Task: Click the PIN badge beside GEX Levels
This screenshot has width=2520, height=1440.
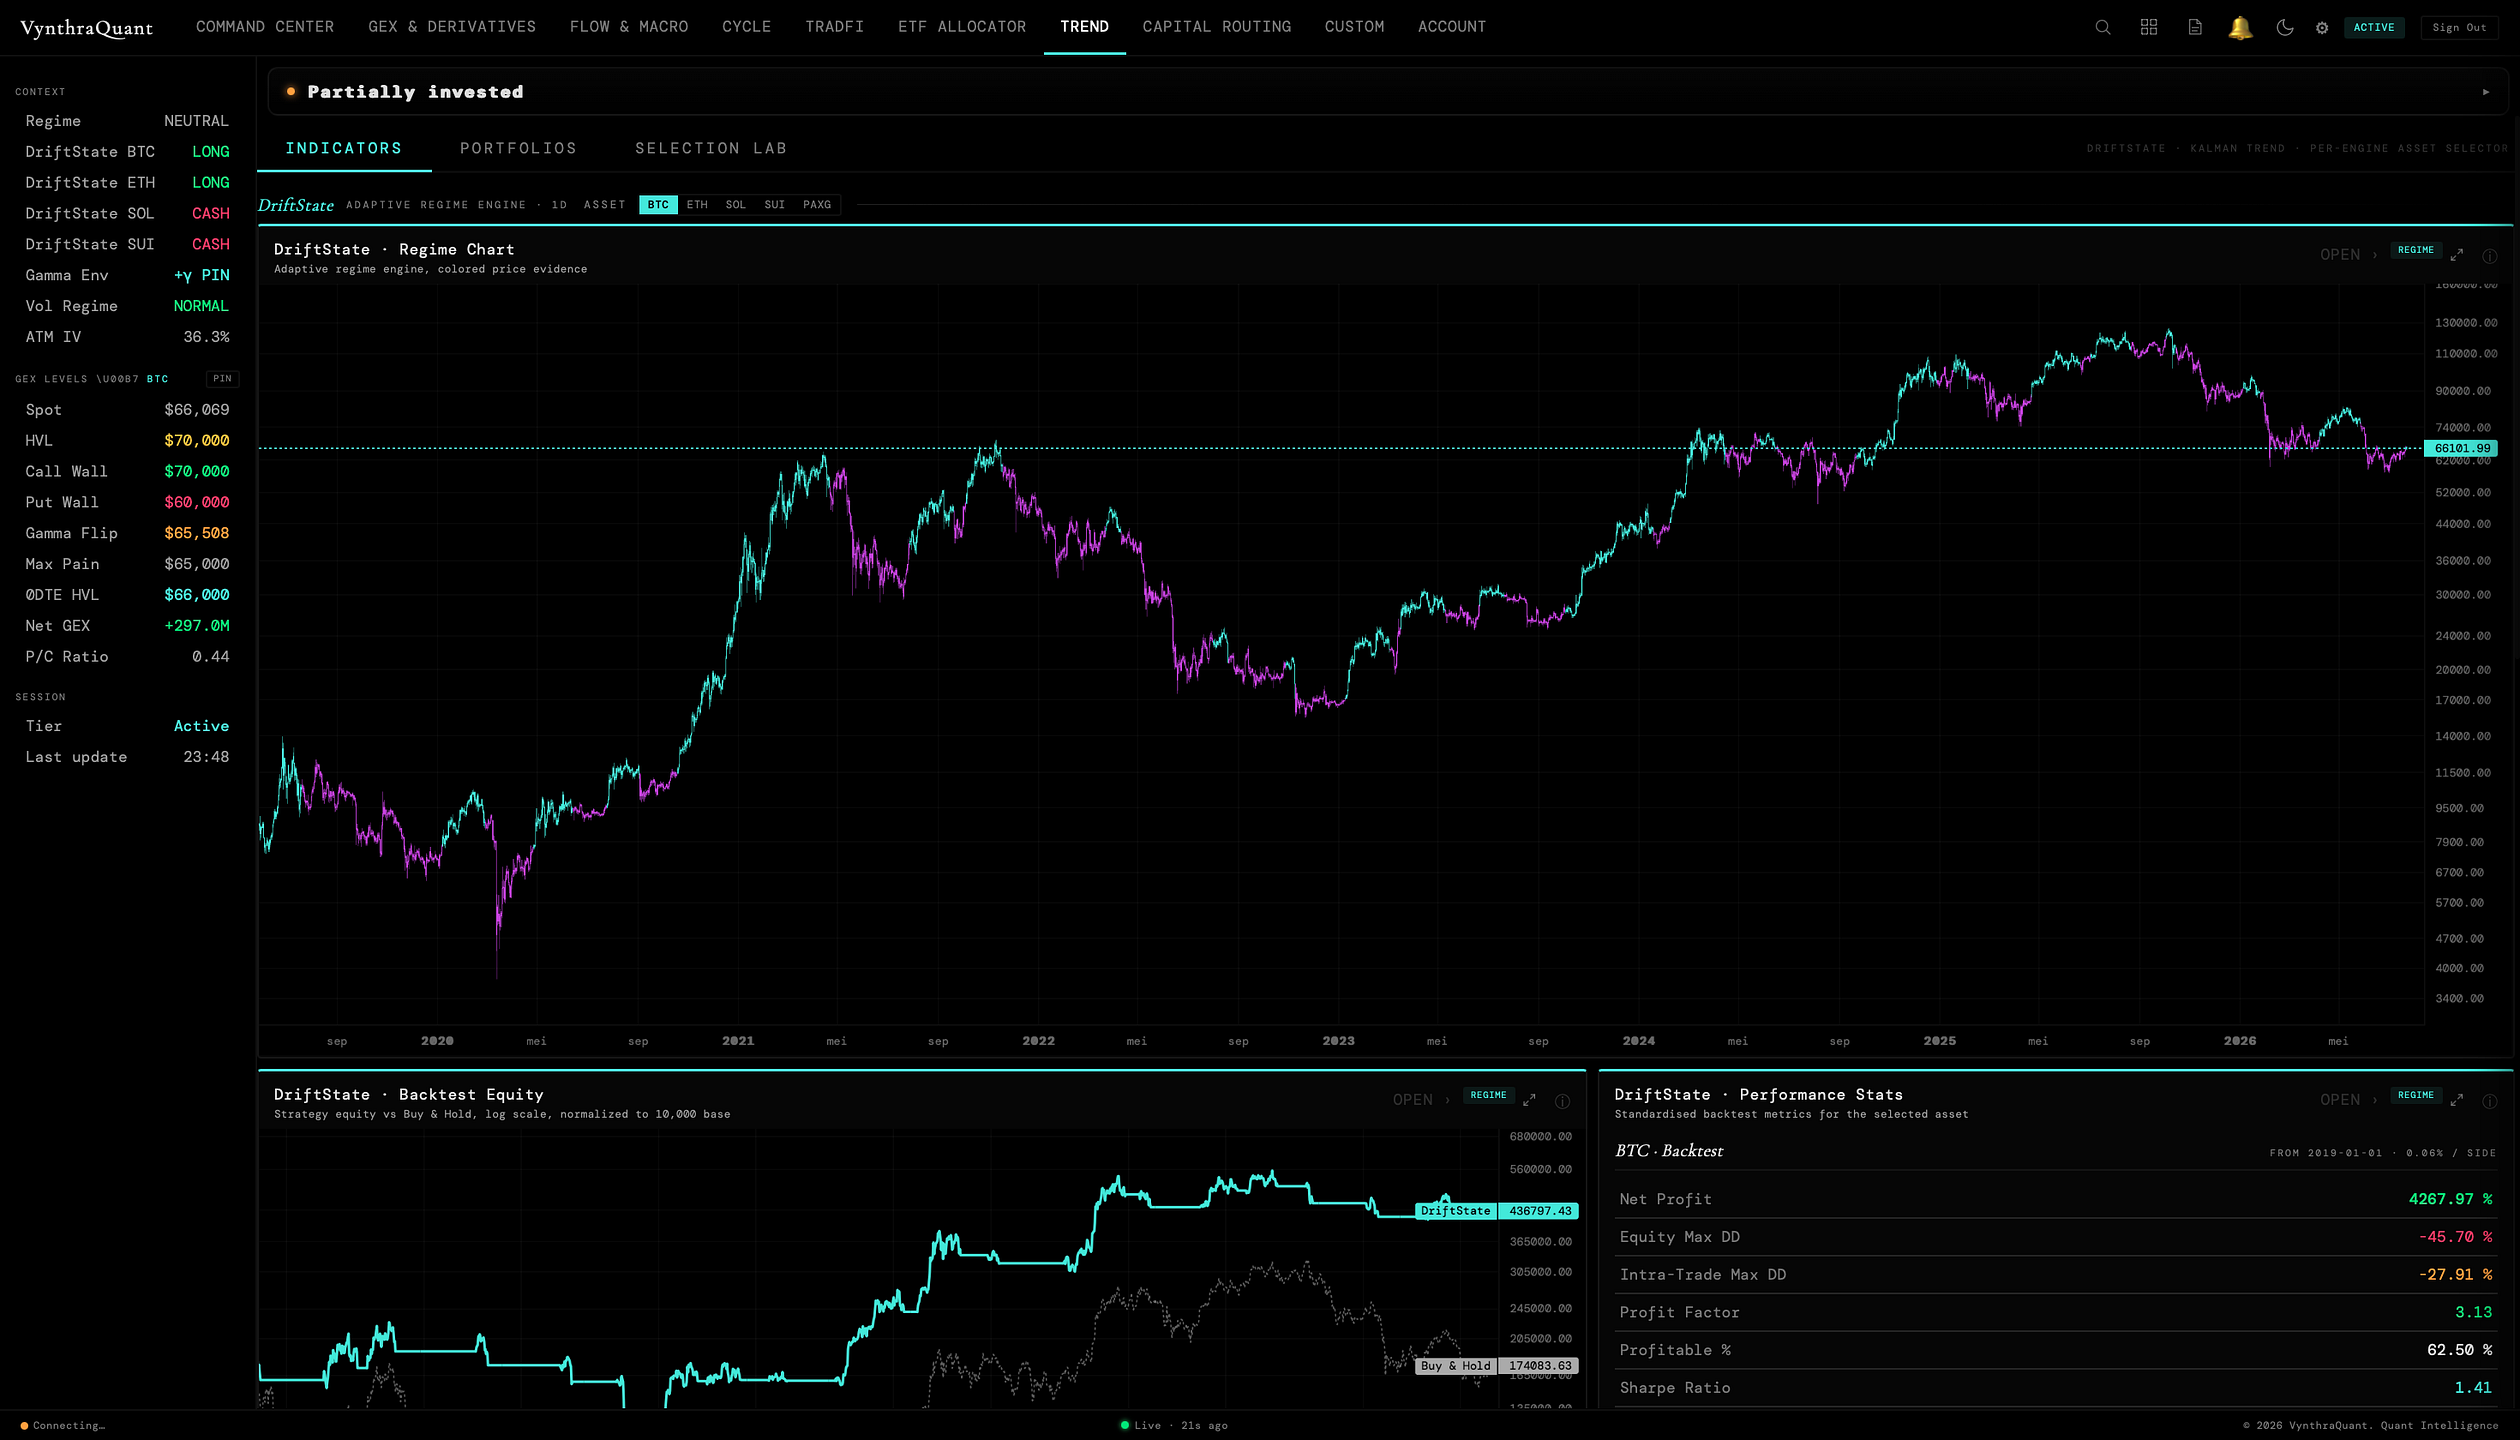Action: 223,379
